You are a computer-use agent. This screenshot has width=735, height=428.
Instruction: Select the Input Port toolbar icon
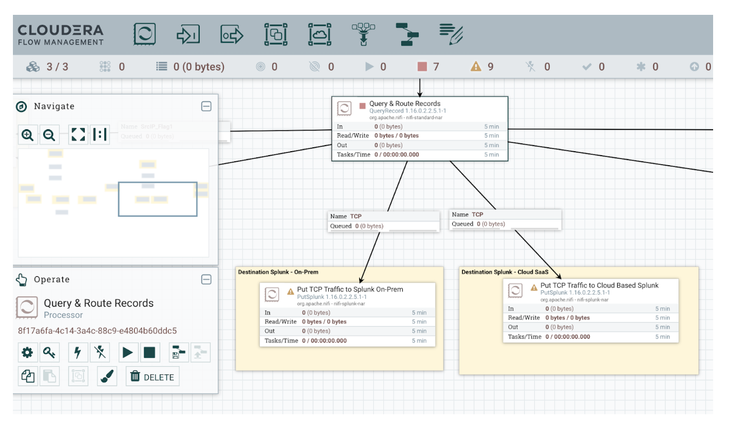coord(188,34)
